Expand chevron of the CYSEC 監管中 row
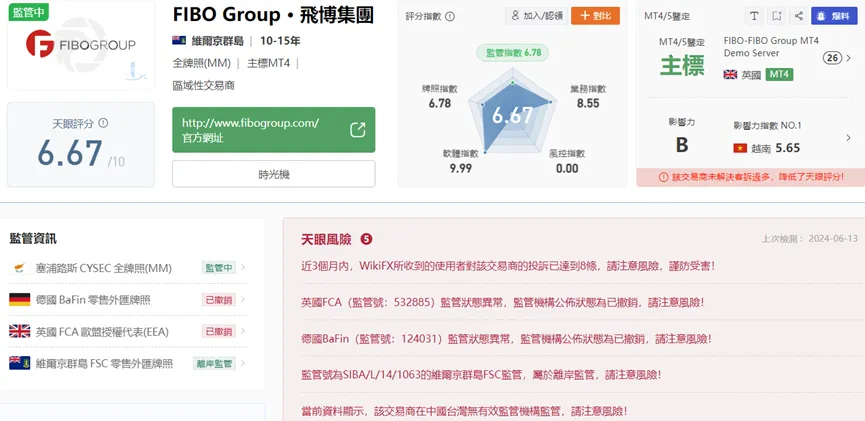This screenshot has width=865, height=421. (243, 268)
